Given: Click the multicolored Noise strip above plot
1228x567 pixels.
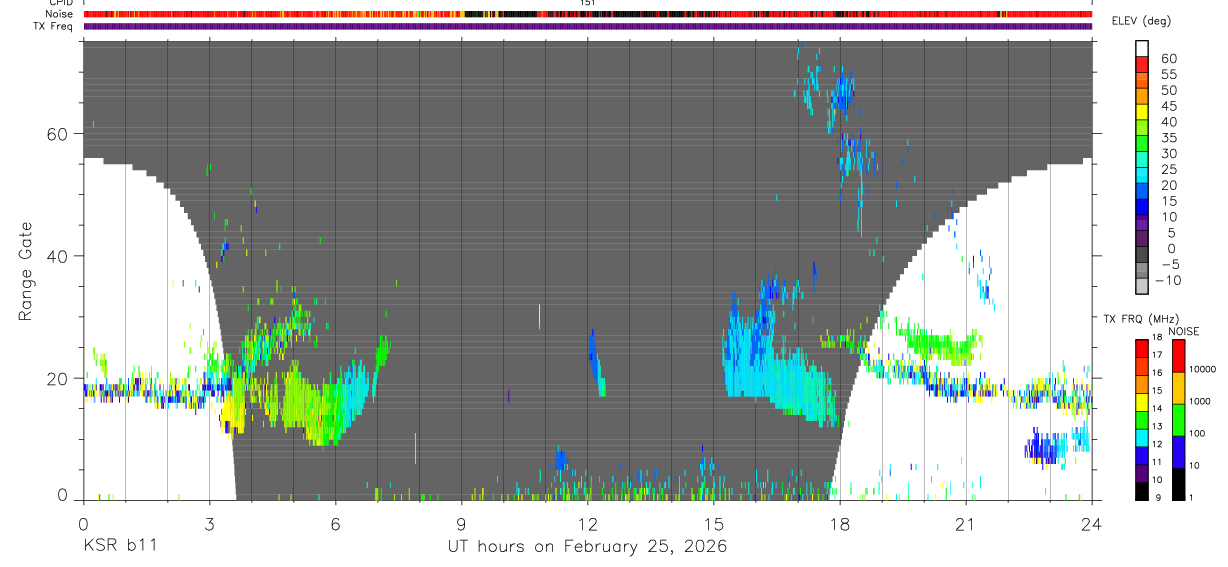Looking at the screenshot, I should point(587,14).
